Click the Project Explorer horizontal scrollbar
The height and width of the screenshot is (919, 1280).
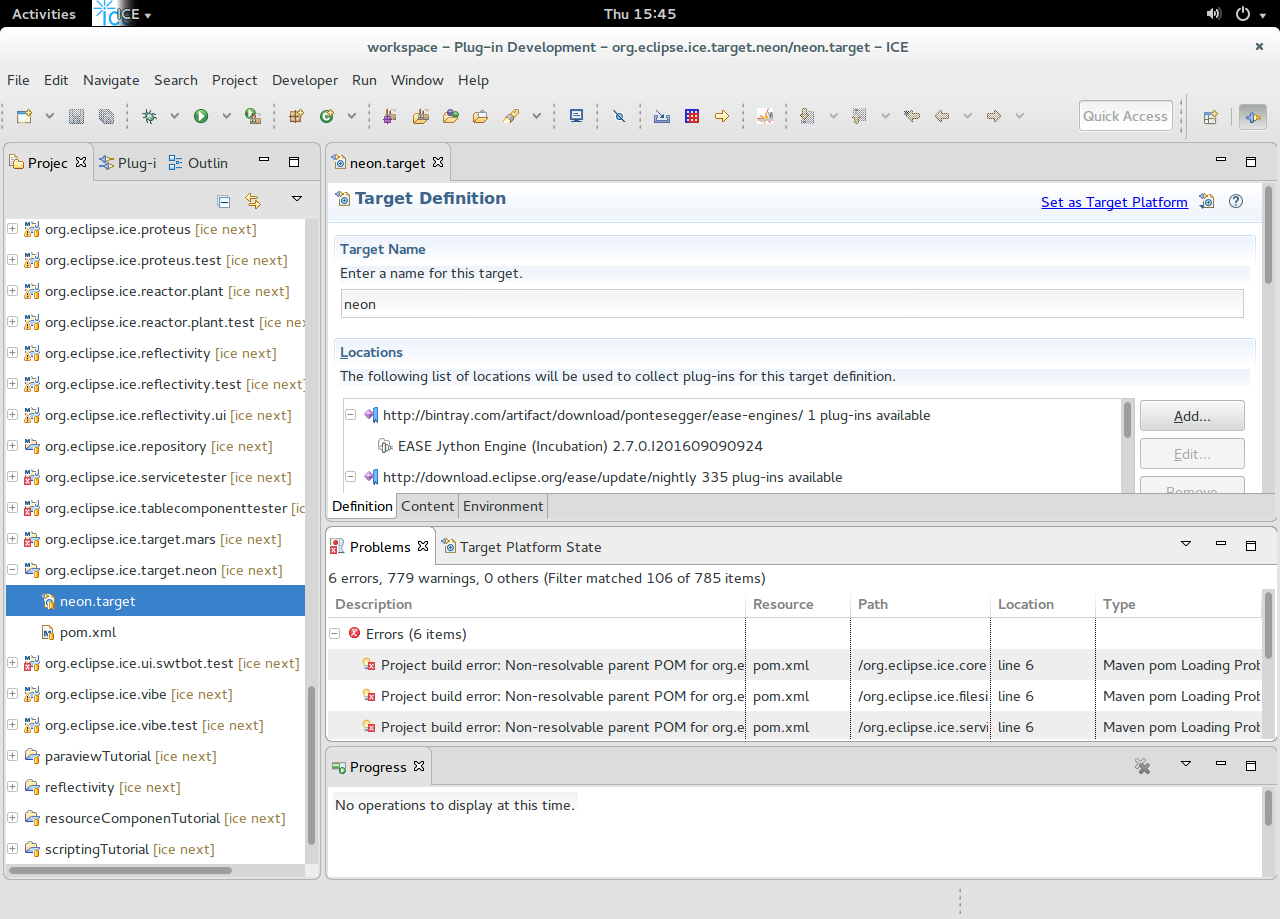[x=119, y=871]
